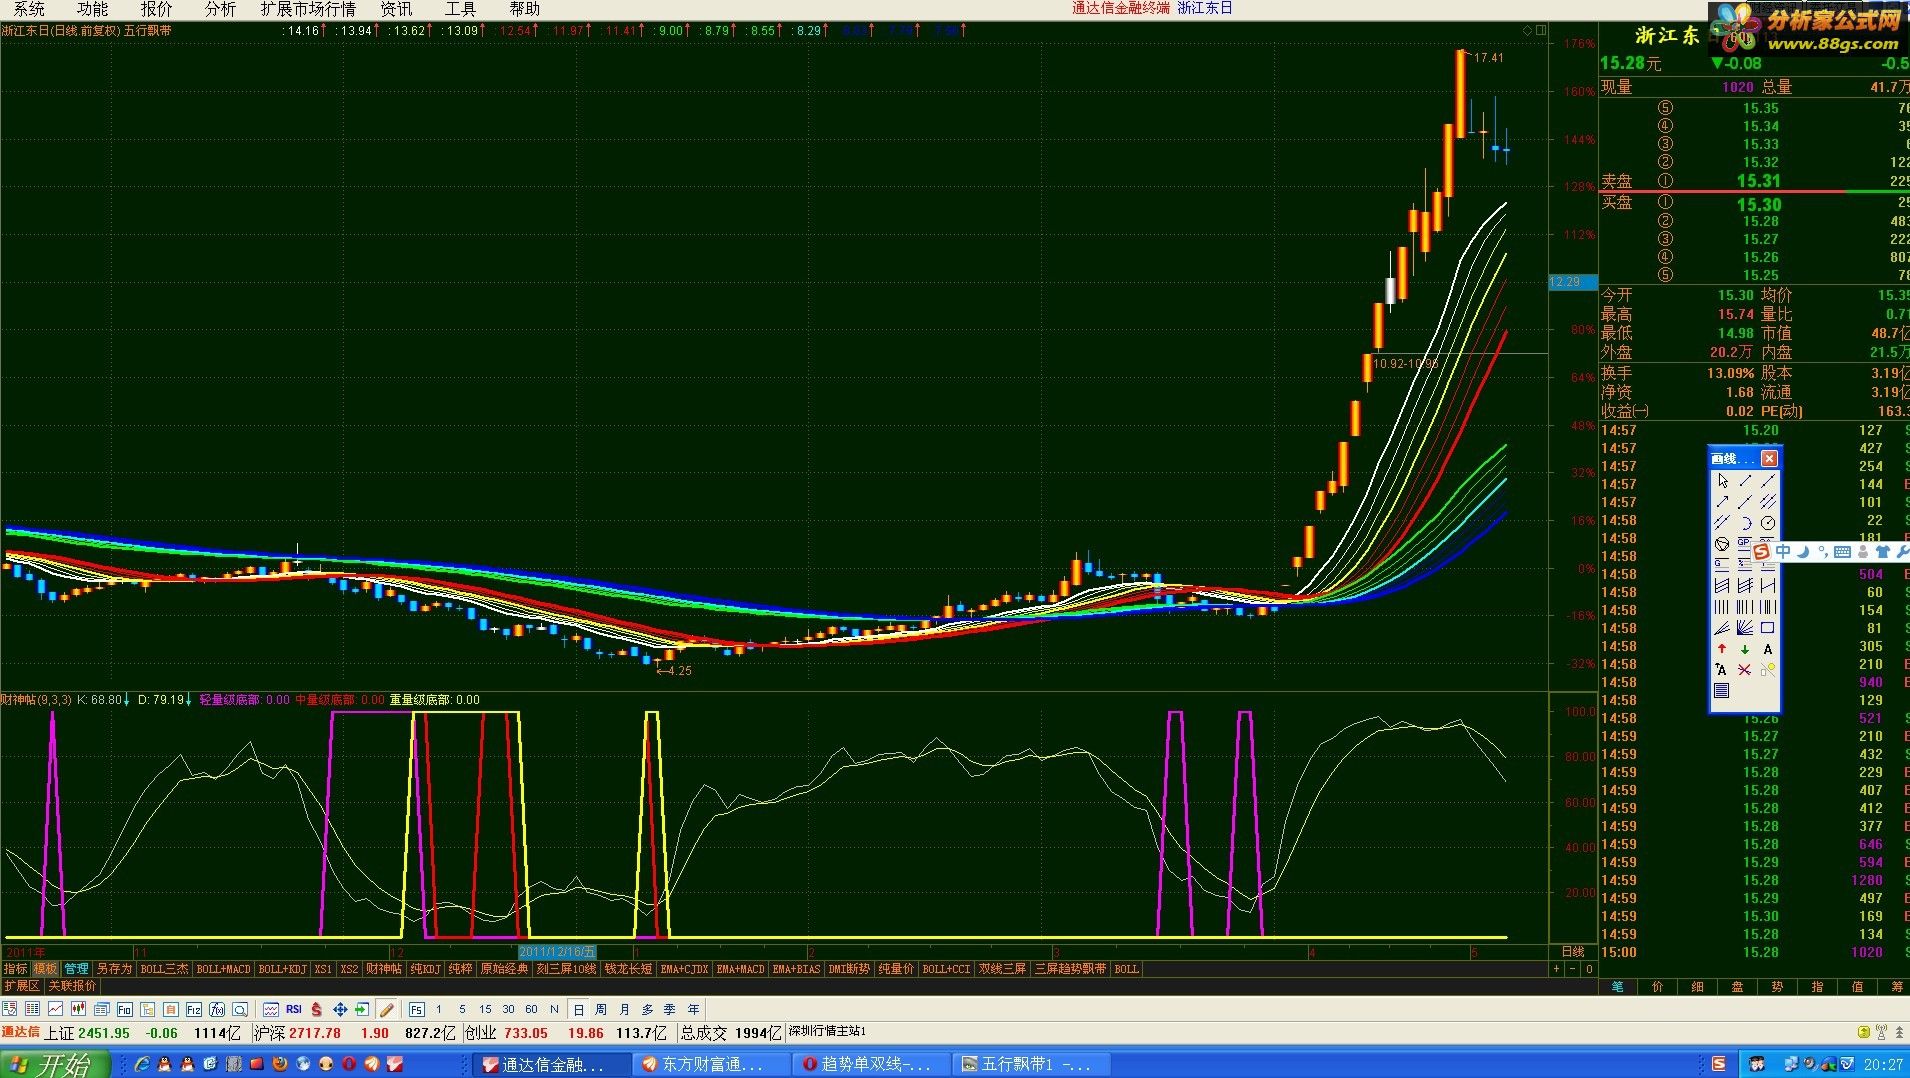Image resolution: width=1910 pixels, height=1078 pixels.
Task: Switch to monthly 月 period
Action: click(x=624, y=1009)
